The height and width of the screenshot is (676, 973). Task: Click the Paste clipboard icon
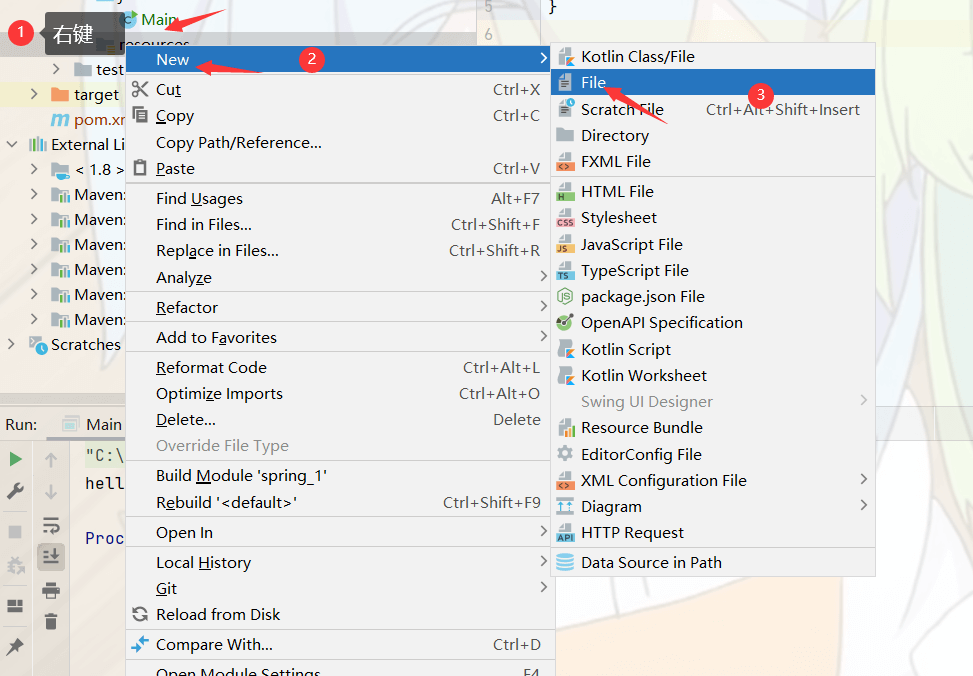click(140, 168)
